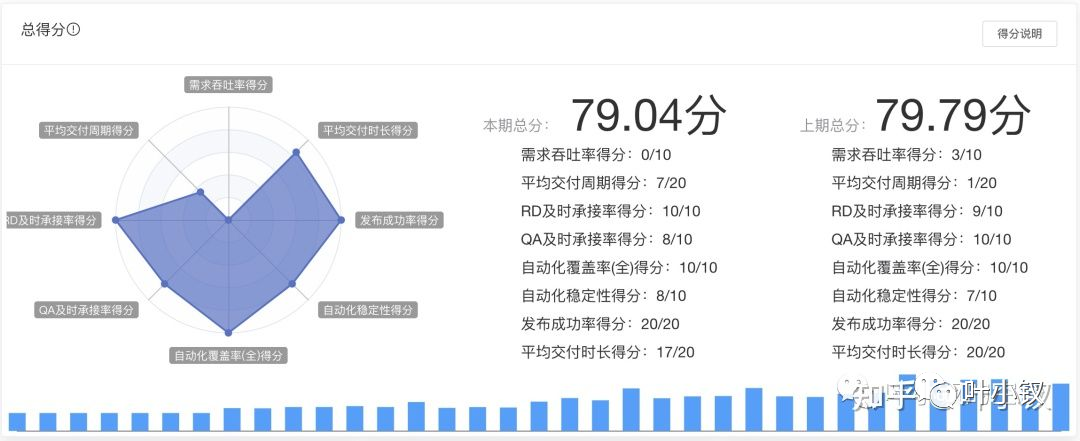Open the 得分说明 button
The image size is (1080, 441).
[x=1019, y=34]
